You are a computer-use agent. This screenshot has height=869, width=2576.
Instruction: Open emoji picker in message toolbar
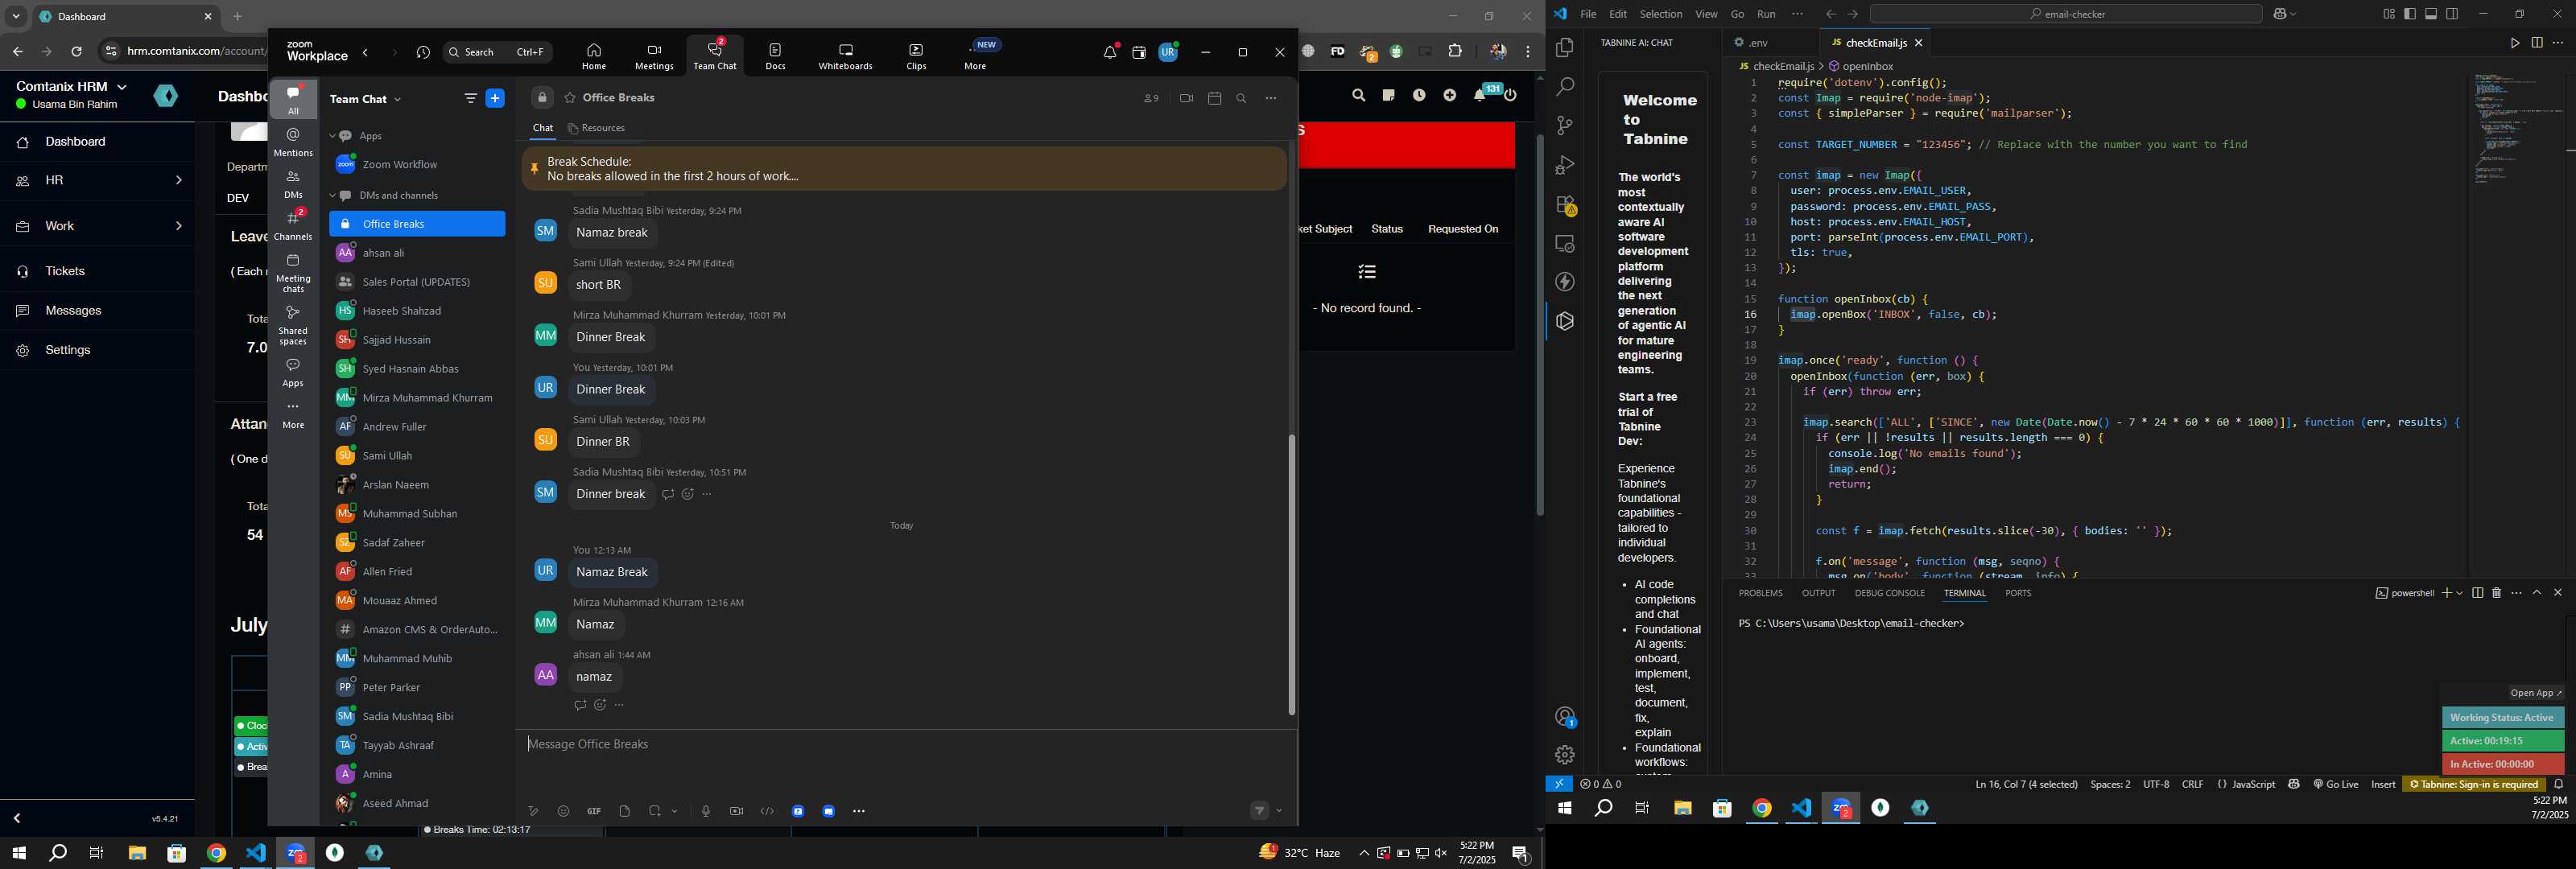pos(564,811)
